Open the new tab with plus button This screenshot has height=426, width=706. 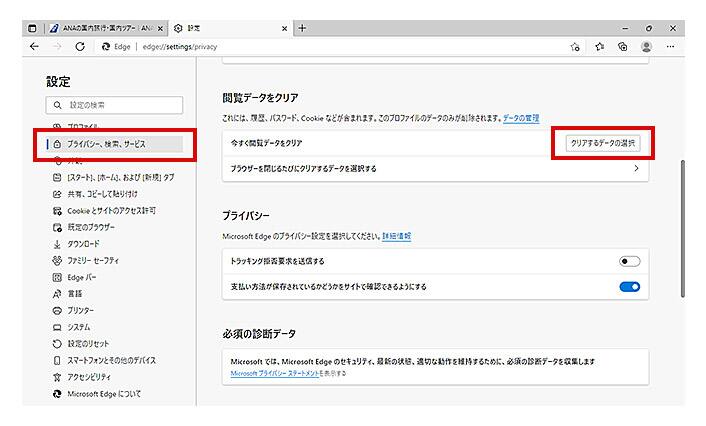(302, 28)
